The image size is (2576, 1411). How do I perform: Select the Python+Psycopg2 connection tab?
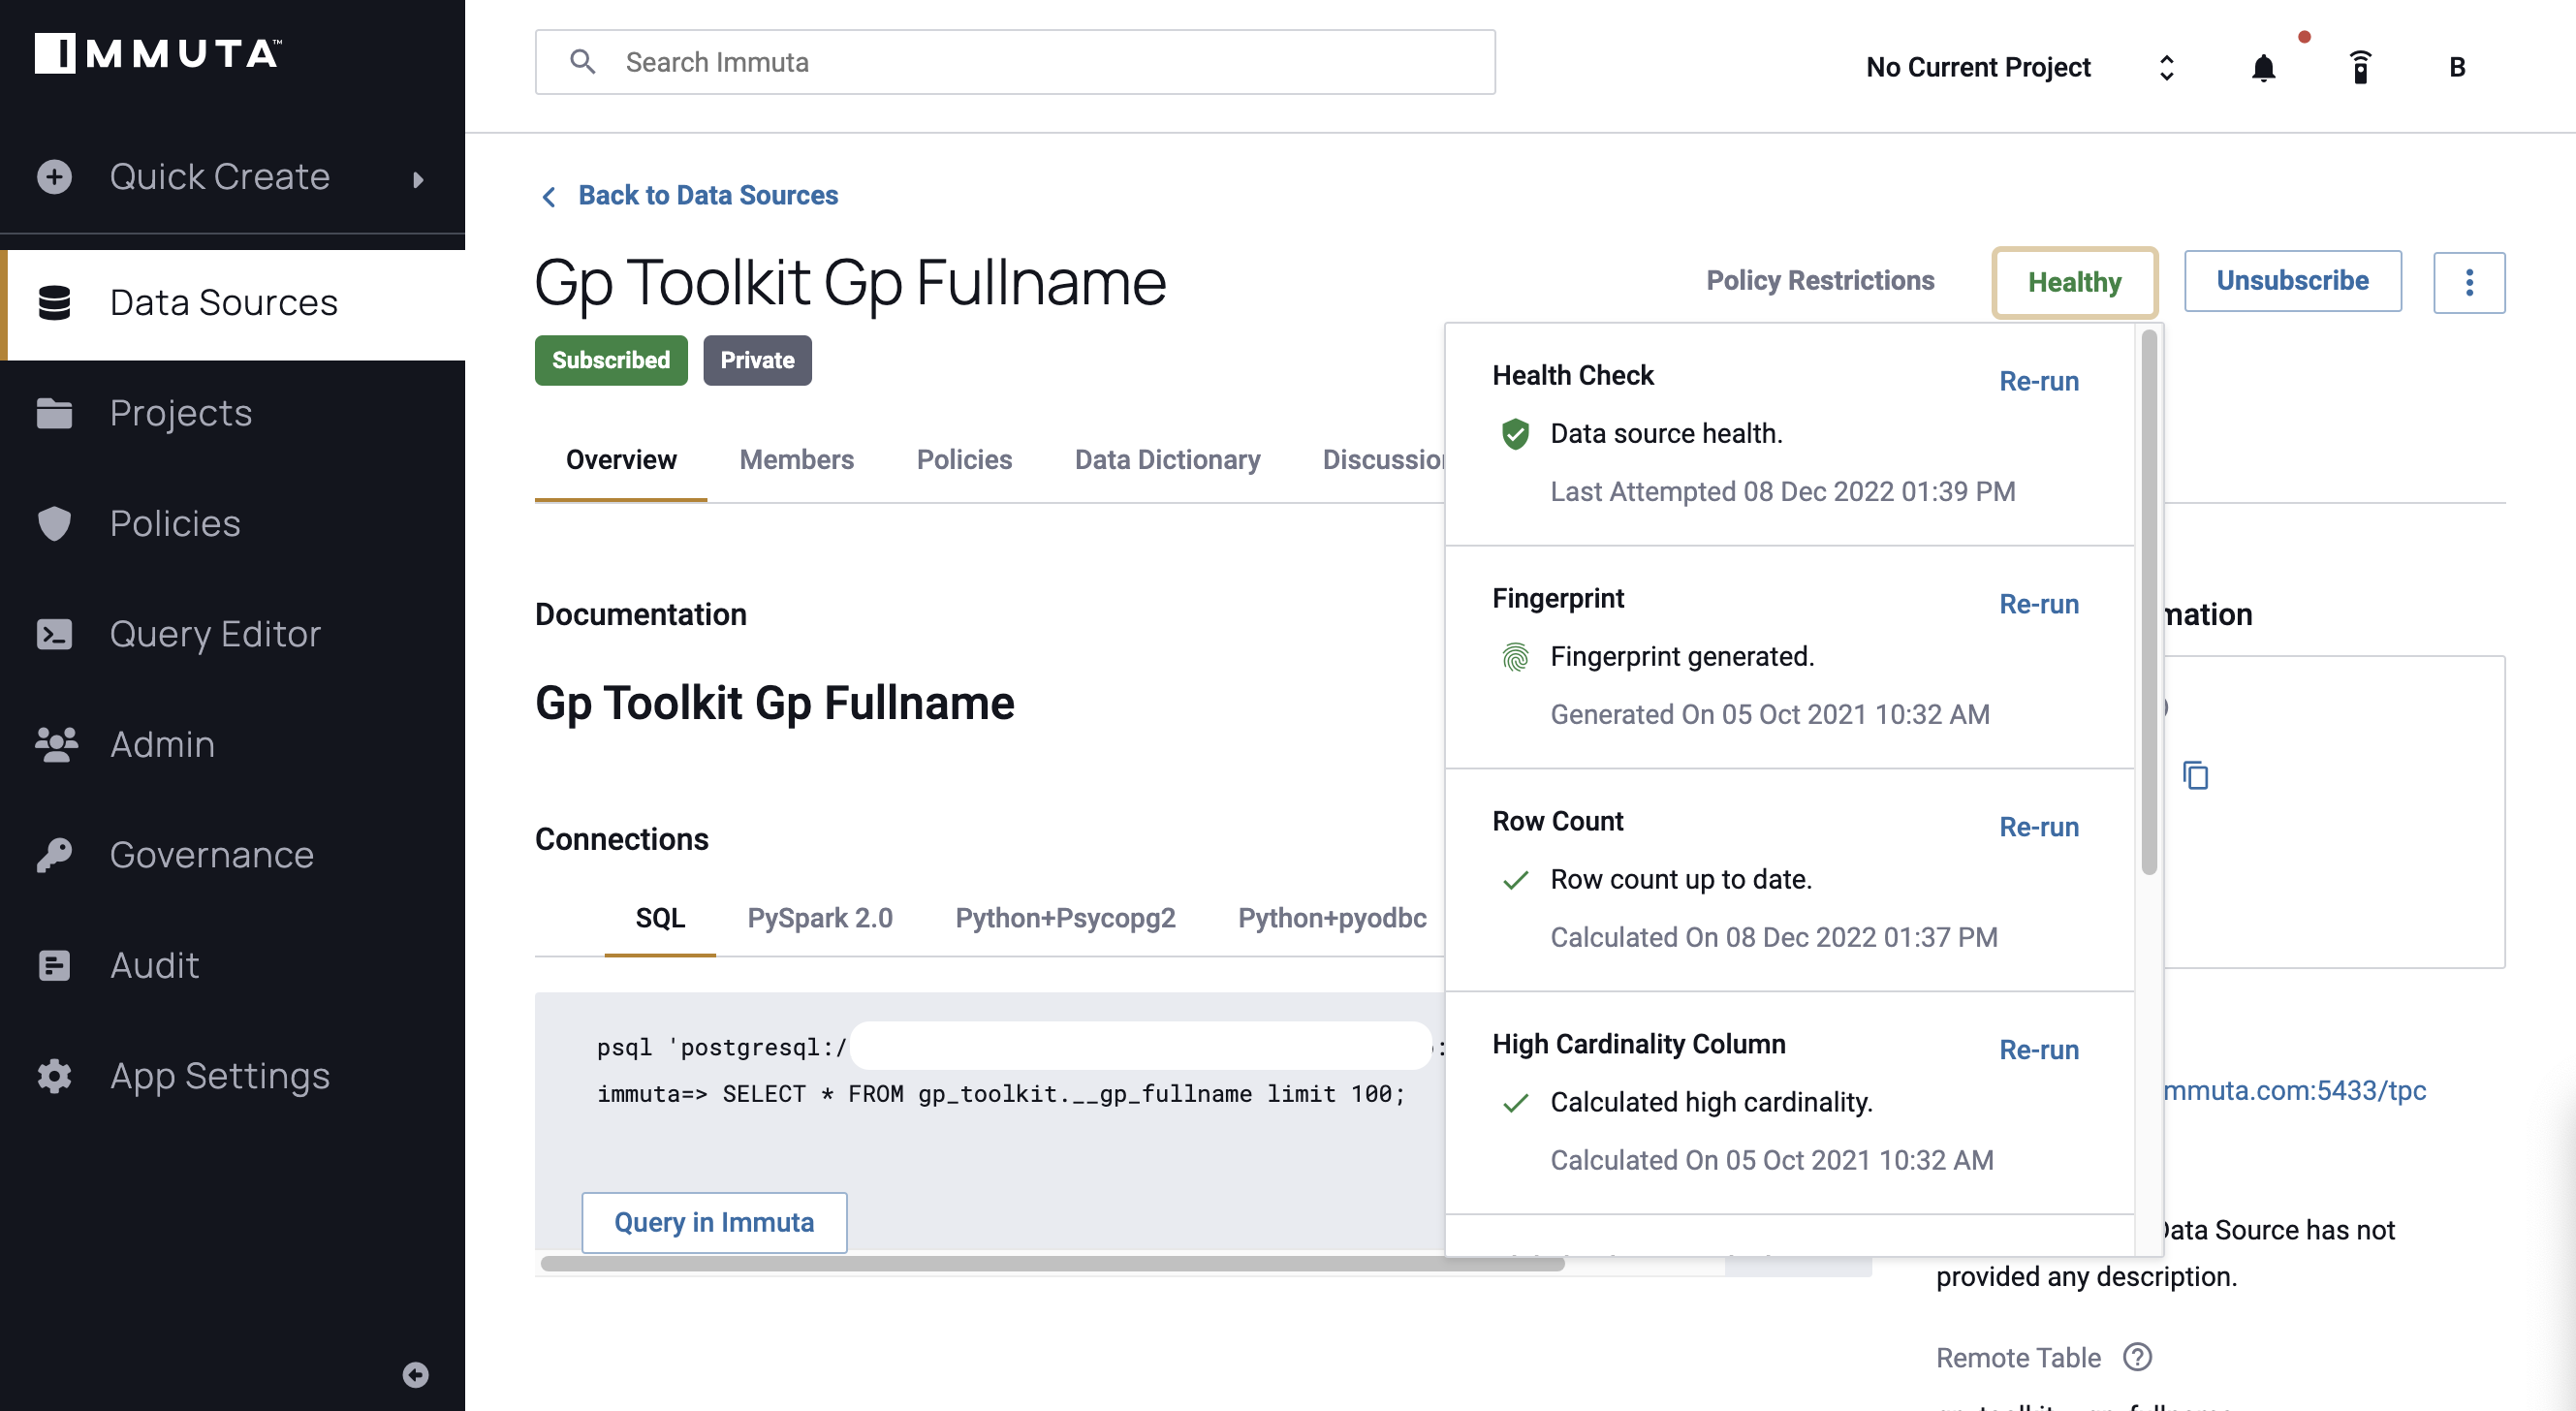click(1065, 918)
